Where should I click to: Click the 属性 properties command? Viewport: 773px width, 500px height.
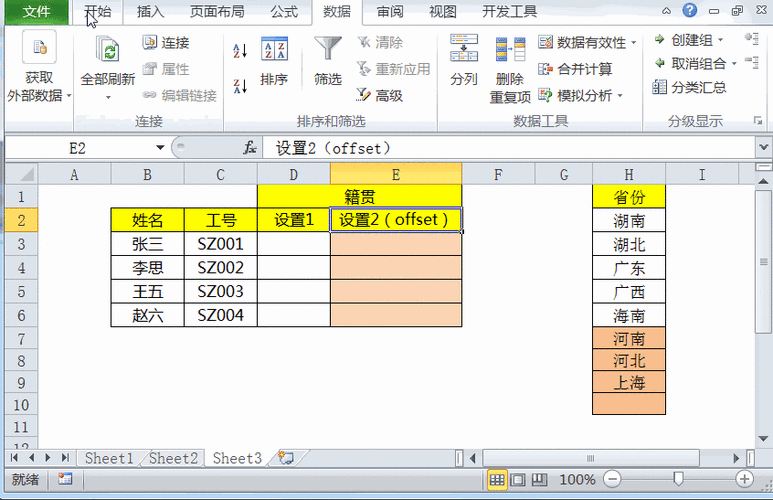pyautogui.click(x=166, y=69)
